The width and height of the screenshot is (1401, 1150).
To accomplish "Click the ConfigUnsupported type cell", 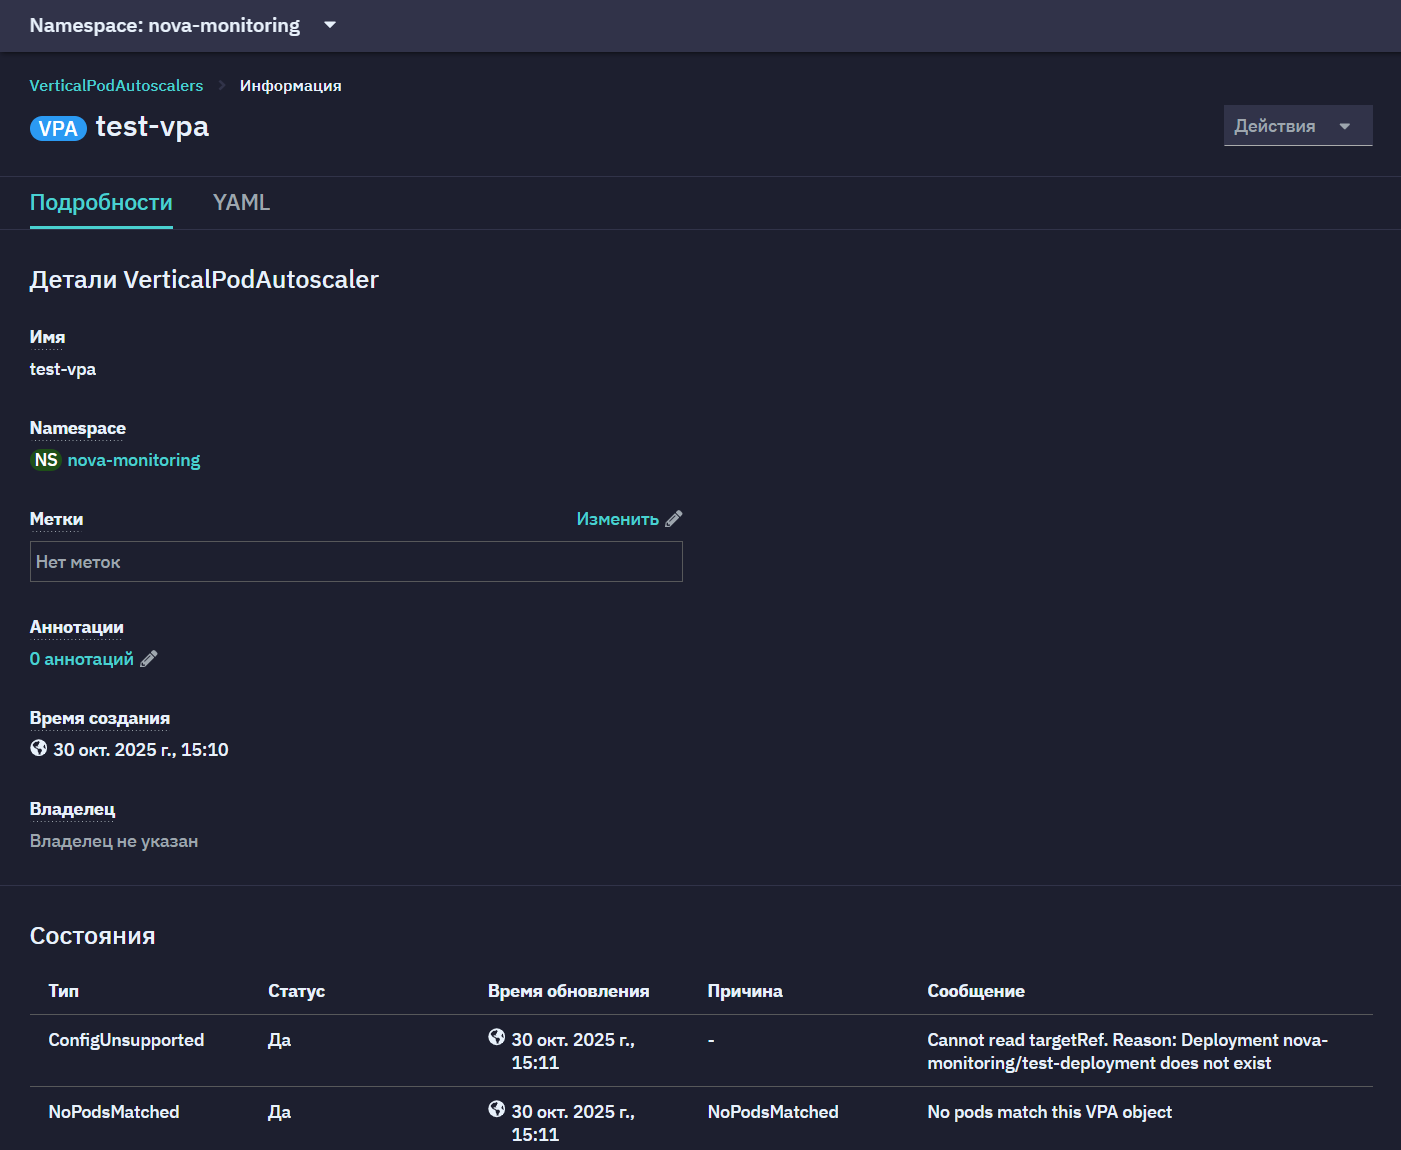I will (126, 1040).
